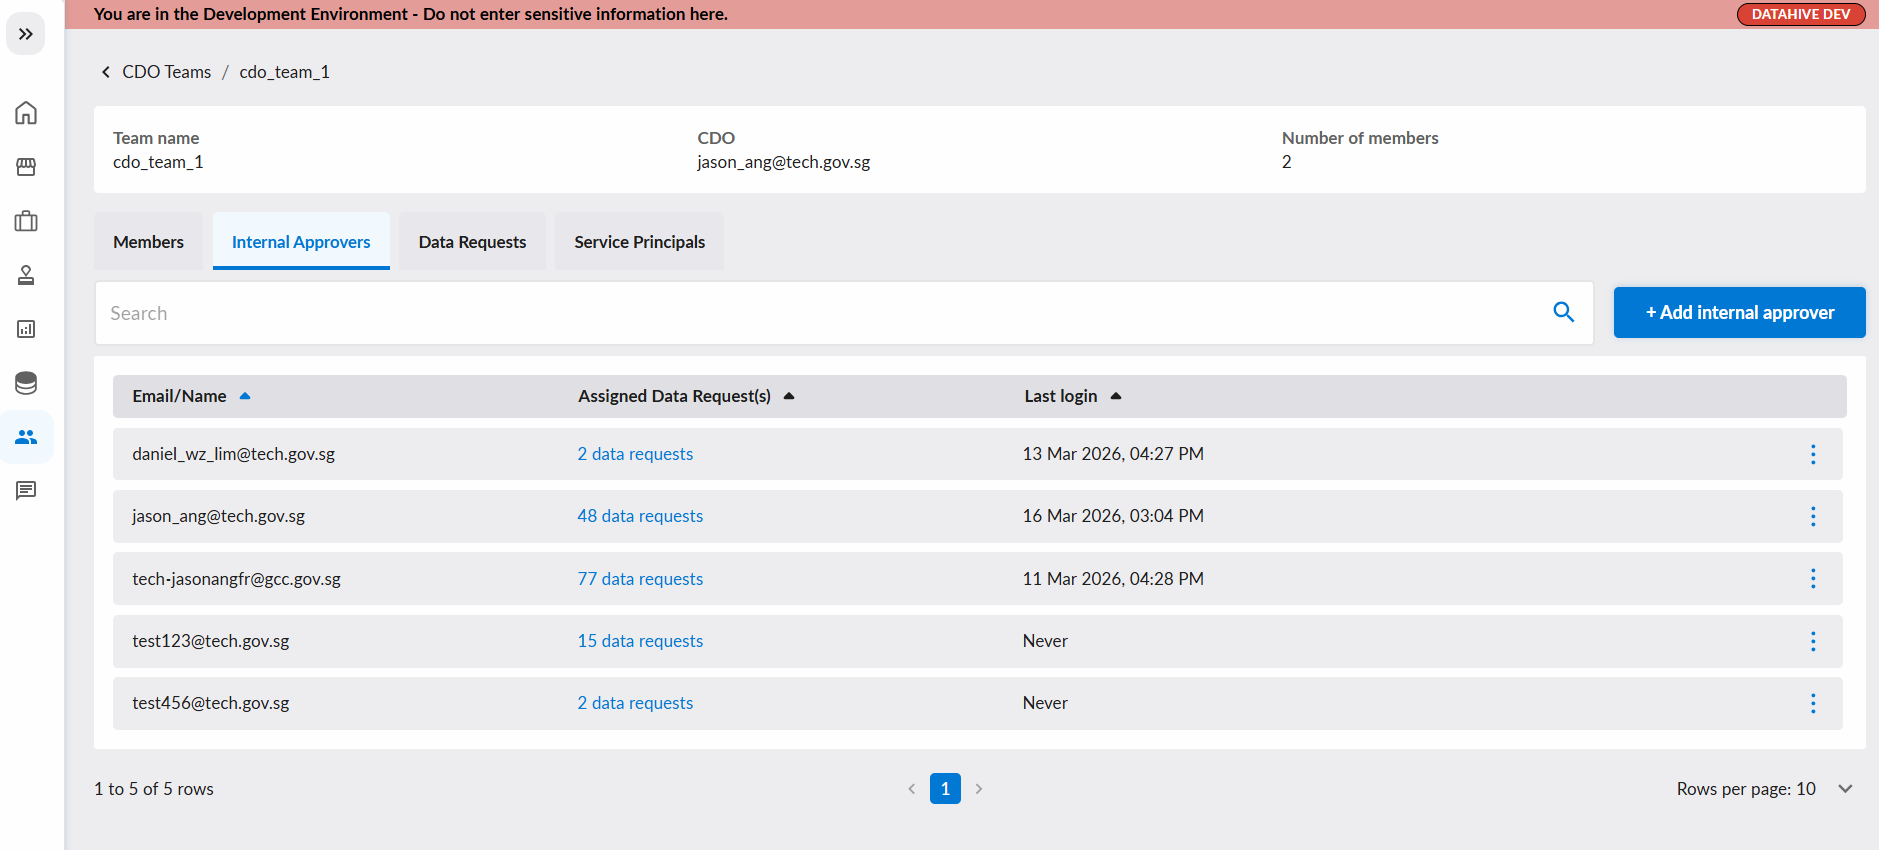
Task: Select the Internal Approvers tab
Action: [301, 242]
